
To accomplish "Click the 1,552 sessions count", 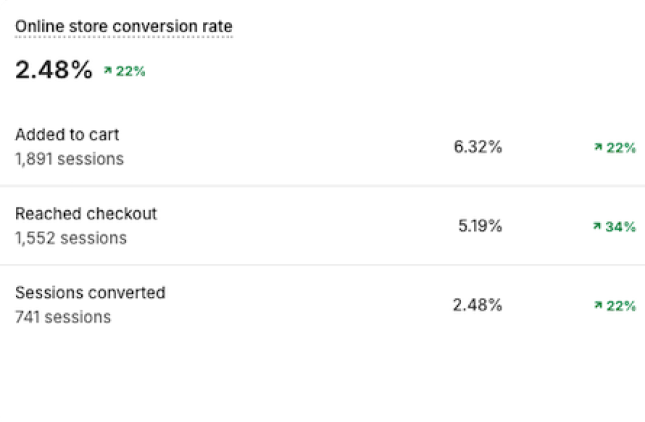I will (71, 238).
